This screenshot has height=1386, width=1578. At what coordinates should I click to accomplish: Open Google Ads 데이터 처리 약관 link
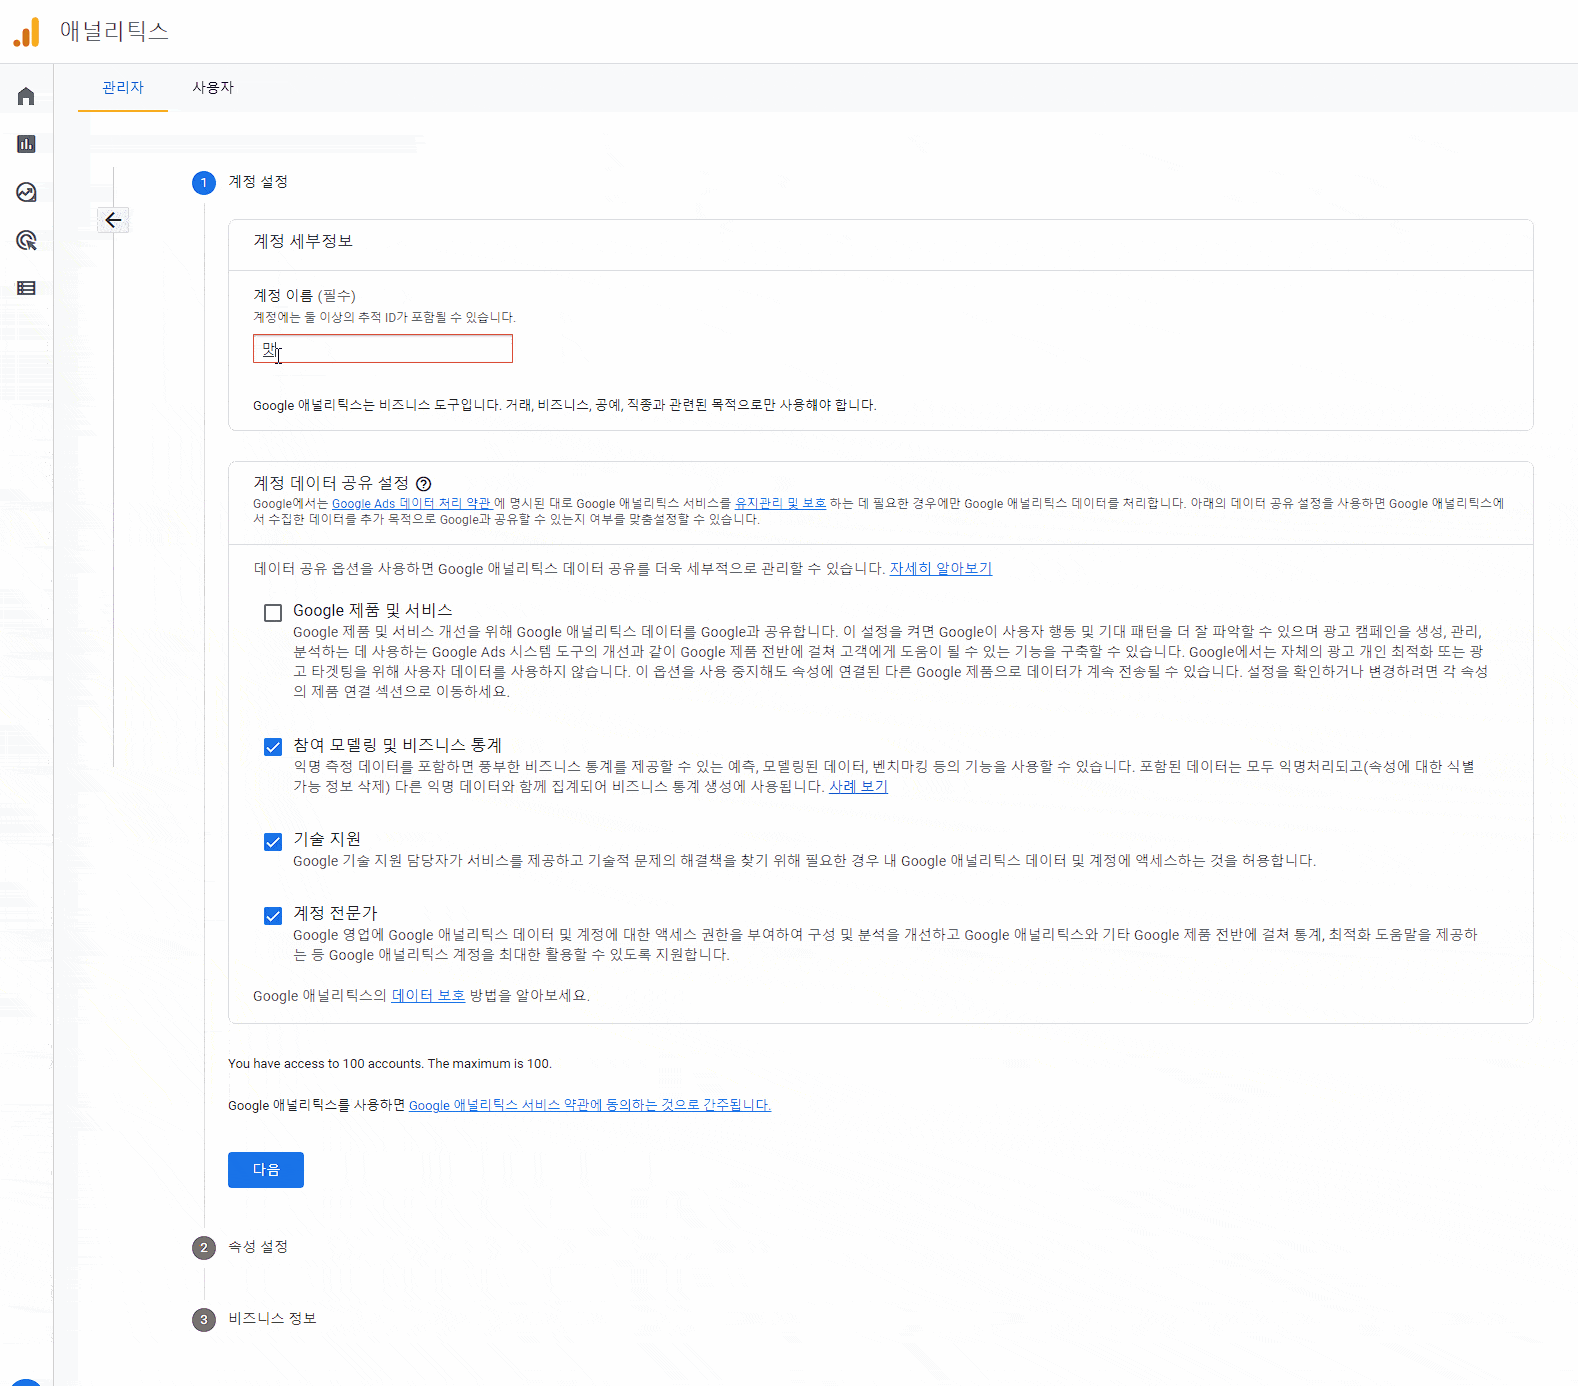point(412,504)
